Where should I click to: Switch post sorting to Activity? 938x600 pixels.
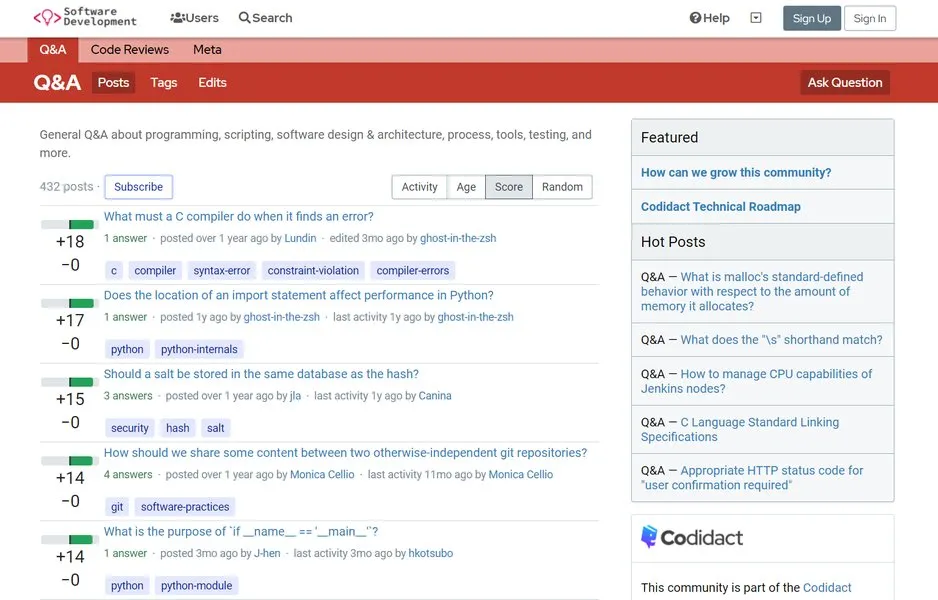coord(418,186)
